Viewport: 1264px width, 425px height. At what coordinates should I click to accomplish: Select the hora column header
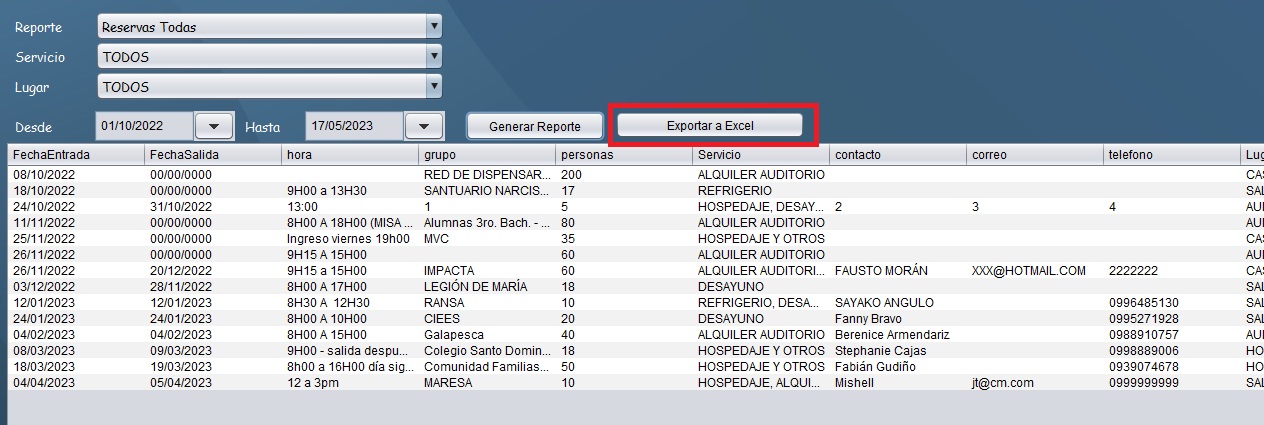pos(350,155)
